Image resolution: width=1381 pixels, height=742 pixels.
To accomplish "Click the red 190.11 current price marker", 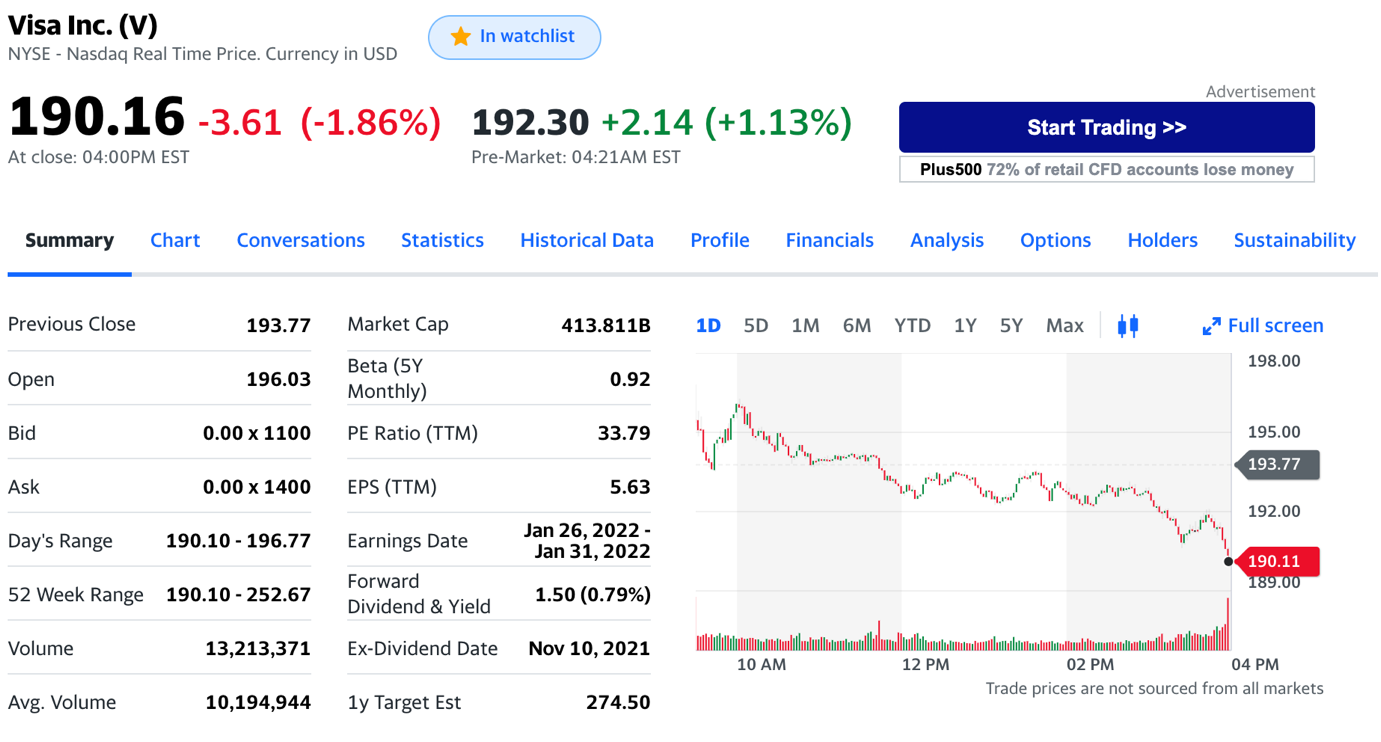I will click(x=1277, y=562).
